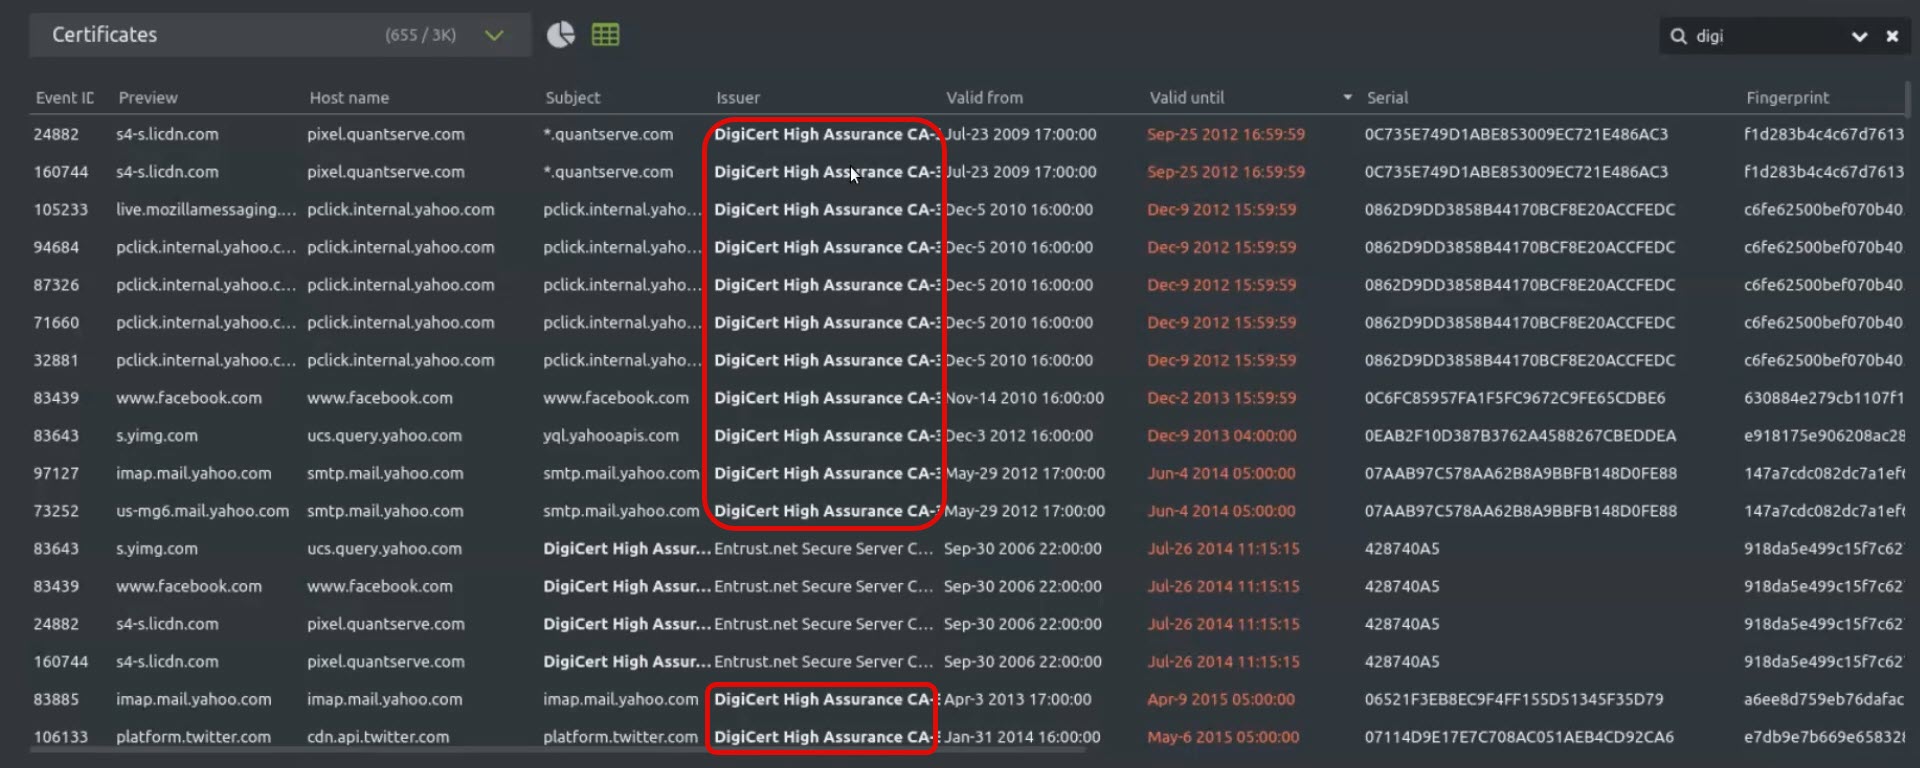
Task: Sort by Preview column header
Action: [x=147, y=98]
